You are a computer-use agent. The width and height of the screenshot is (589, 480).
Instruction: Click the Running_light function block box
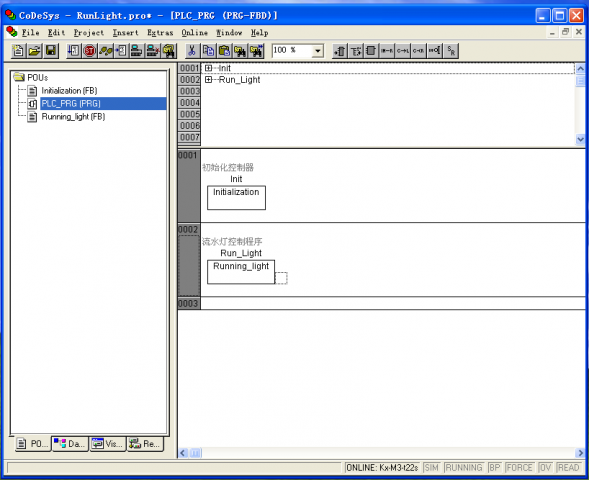tap(241, 272)
